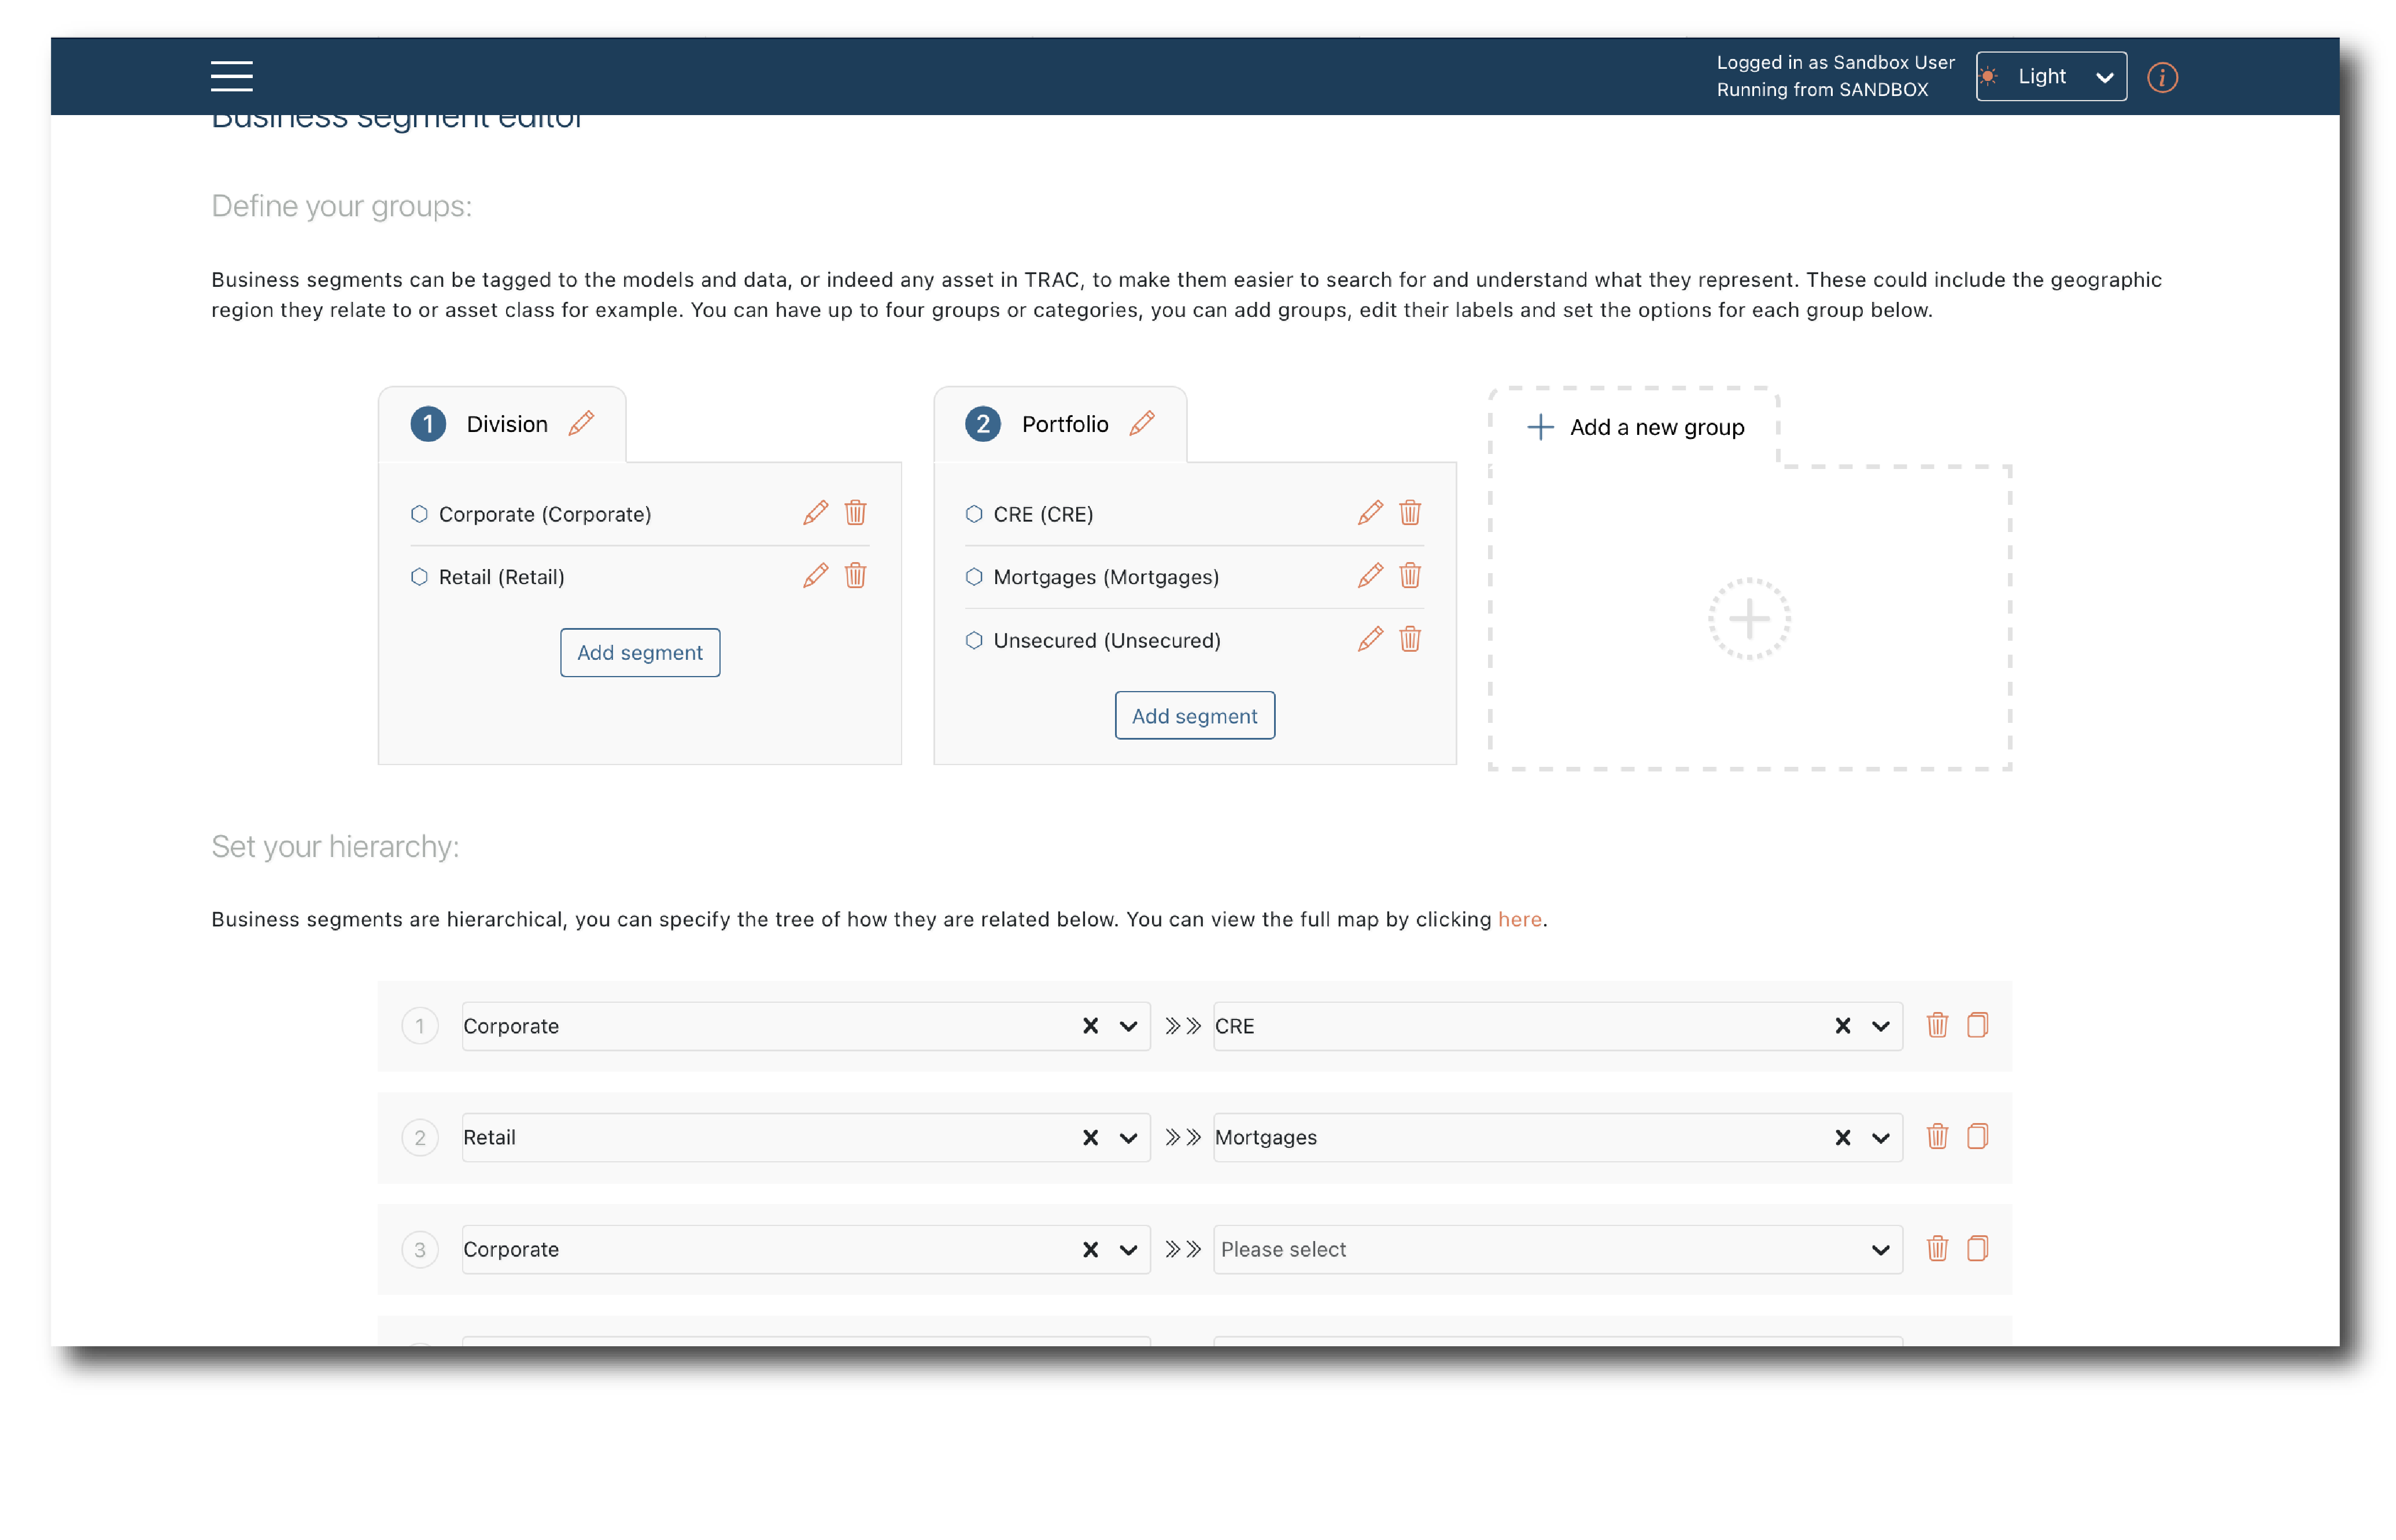2396x1540 pixels.
Task: Edit the Retail segment
Action: (815, 576)
